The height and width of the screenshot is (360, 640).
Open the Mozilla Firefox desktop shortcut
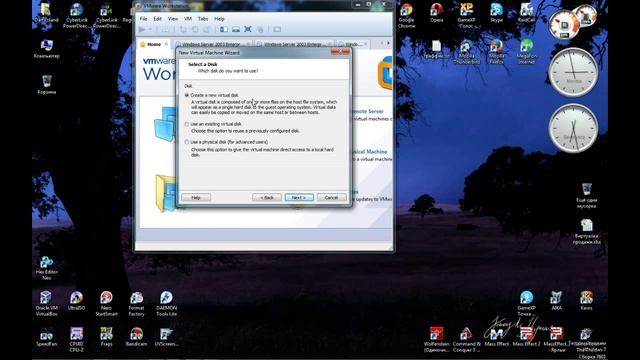tap(496, 52)
